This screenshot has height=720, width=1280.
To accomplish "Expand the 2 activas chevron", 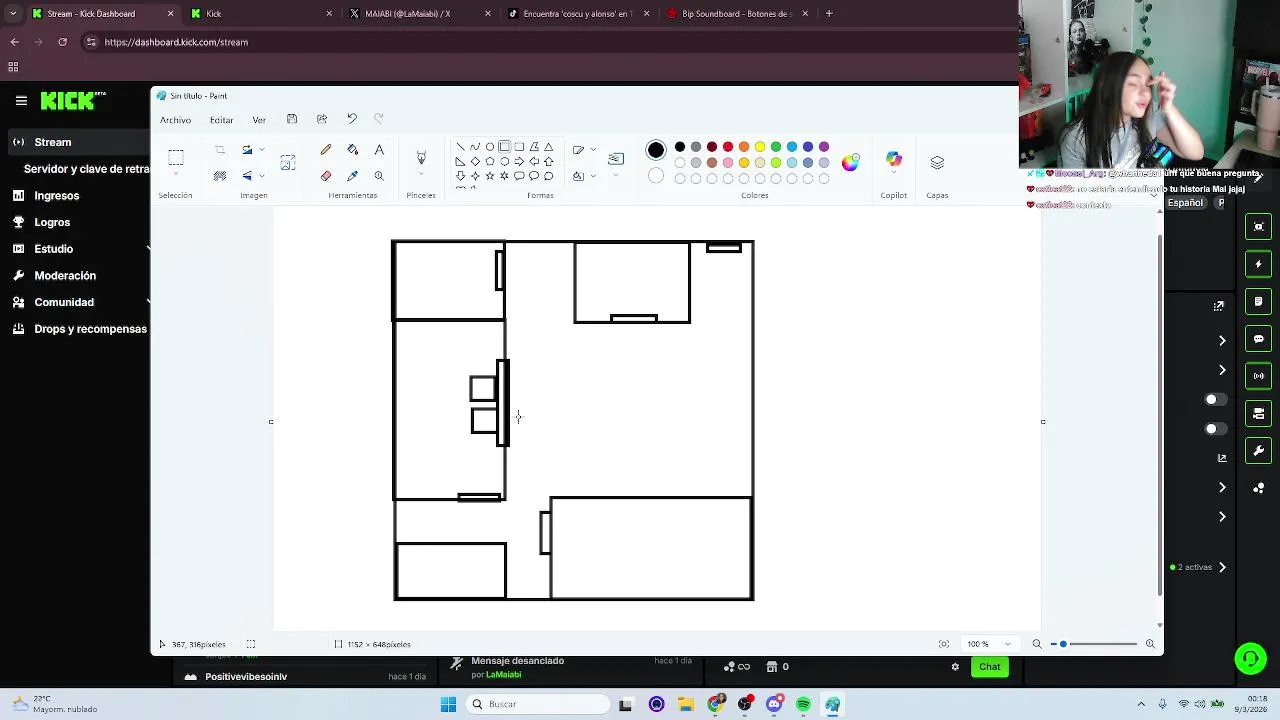I will click(x=1222, y=567).
